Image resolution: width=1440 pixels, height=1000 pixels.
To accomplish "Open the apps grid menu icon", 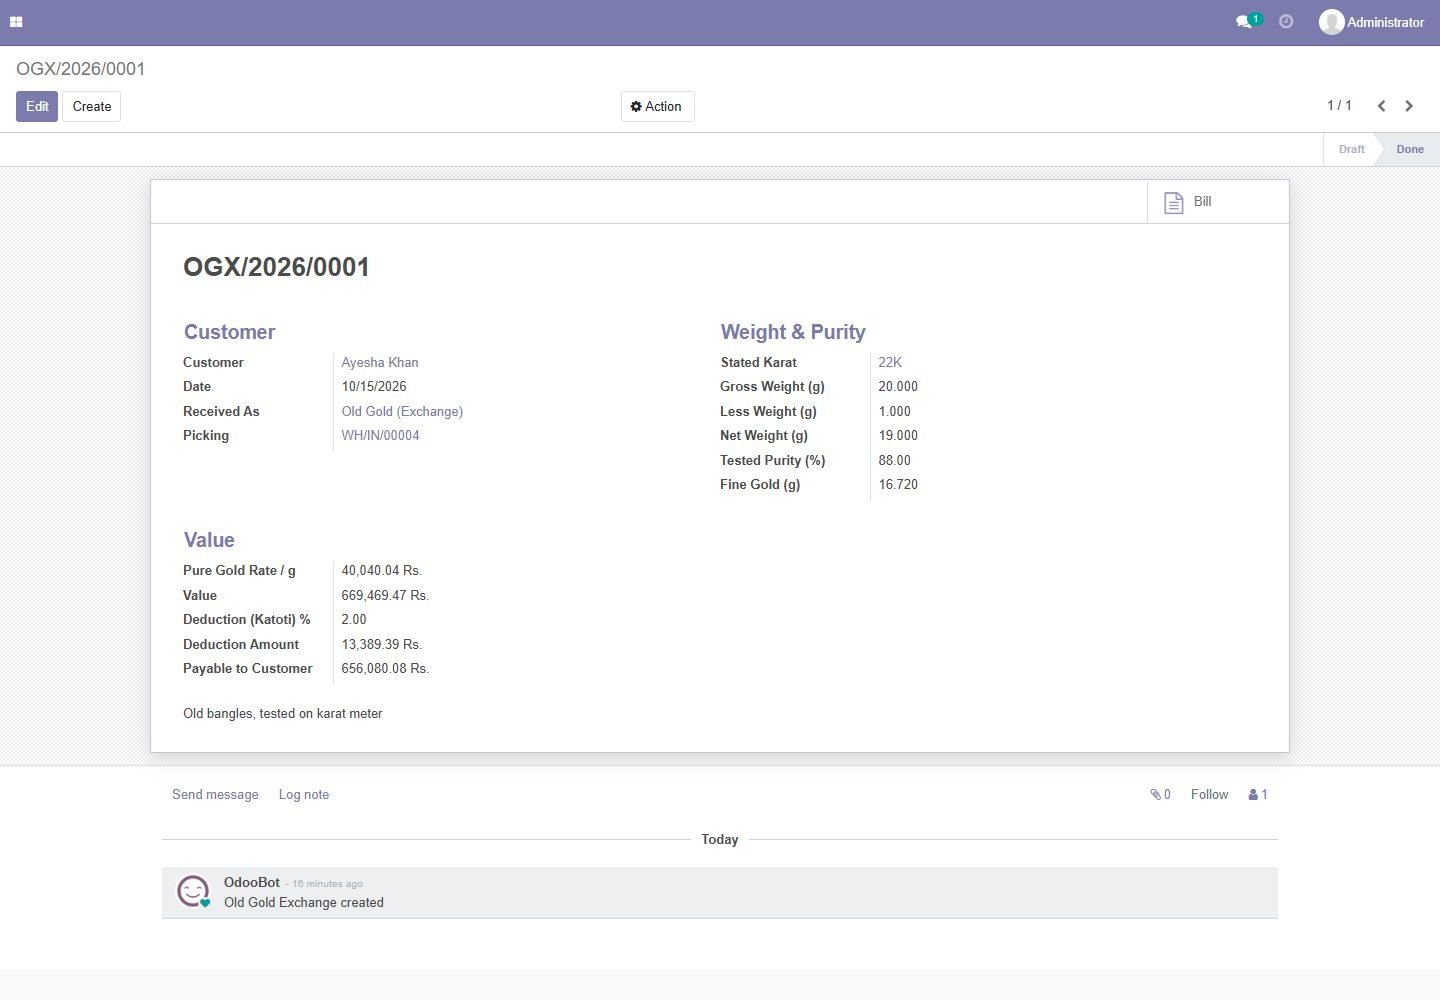I will (16, 22).
